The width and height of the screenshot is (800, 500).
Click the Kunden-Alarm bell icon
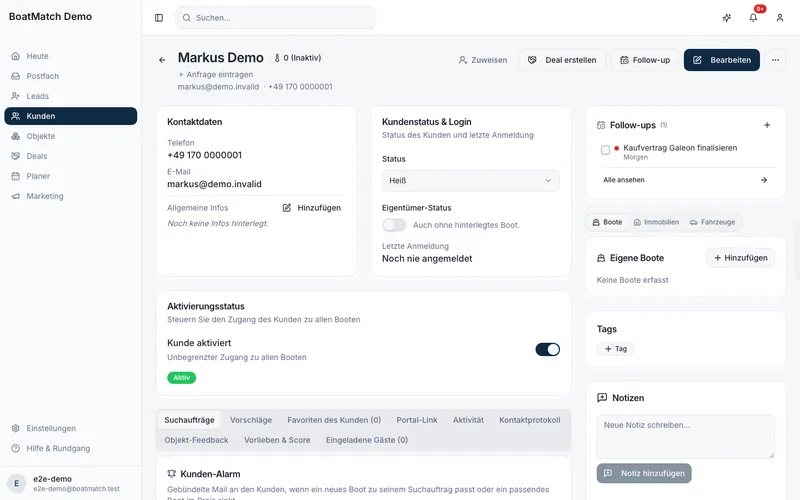[172, 474]
